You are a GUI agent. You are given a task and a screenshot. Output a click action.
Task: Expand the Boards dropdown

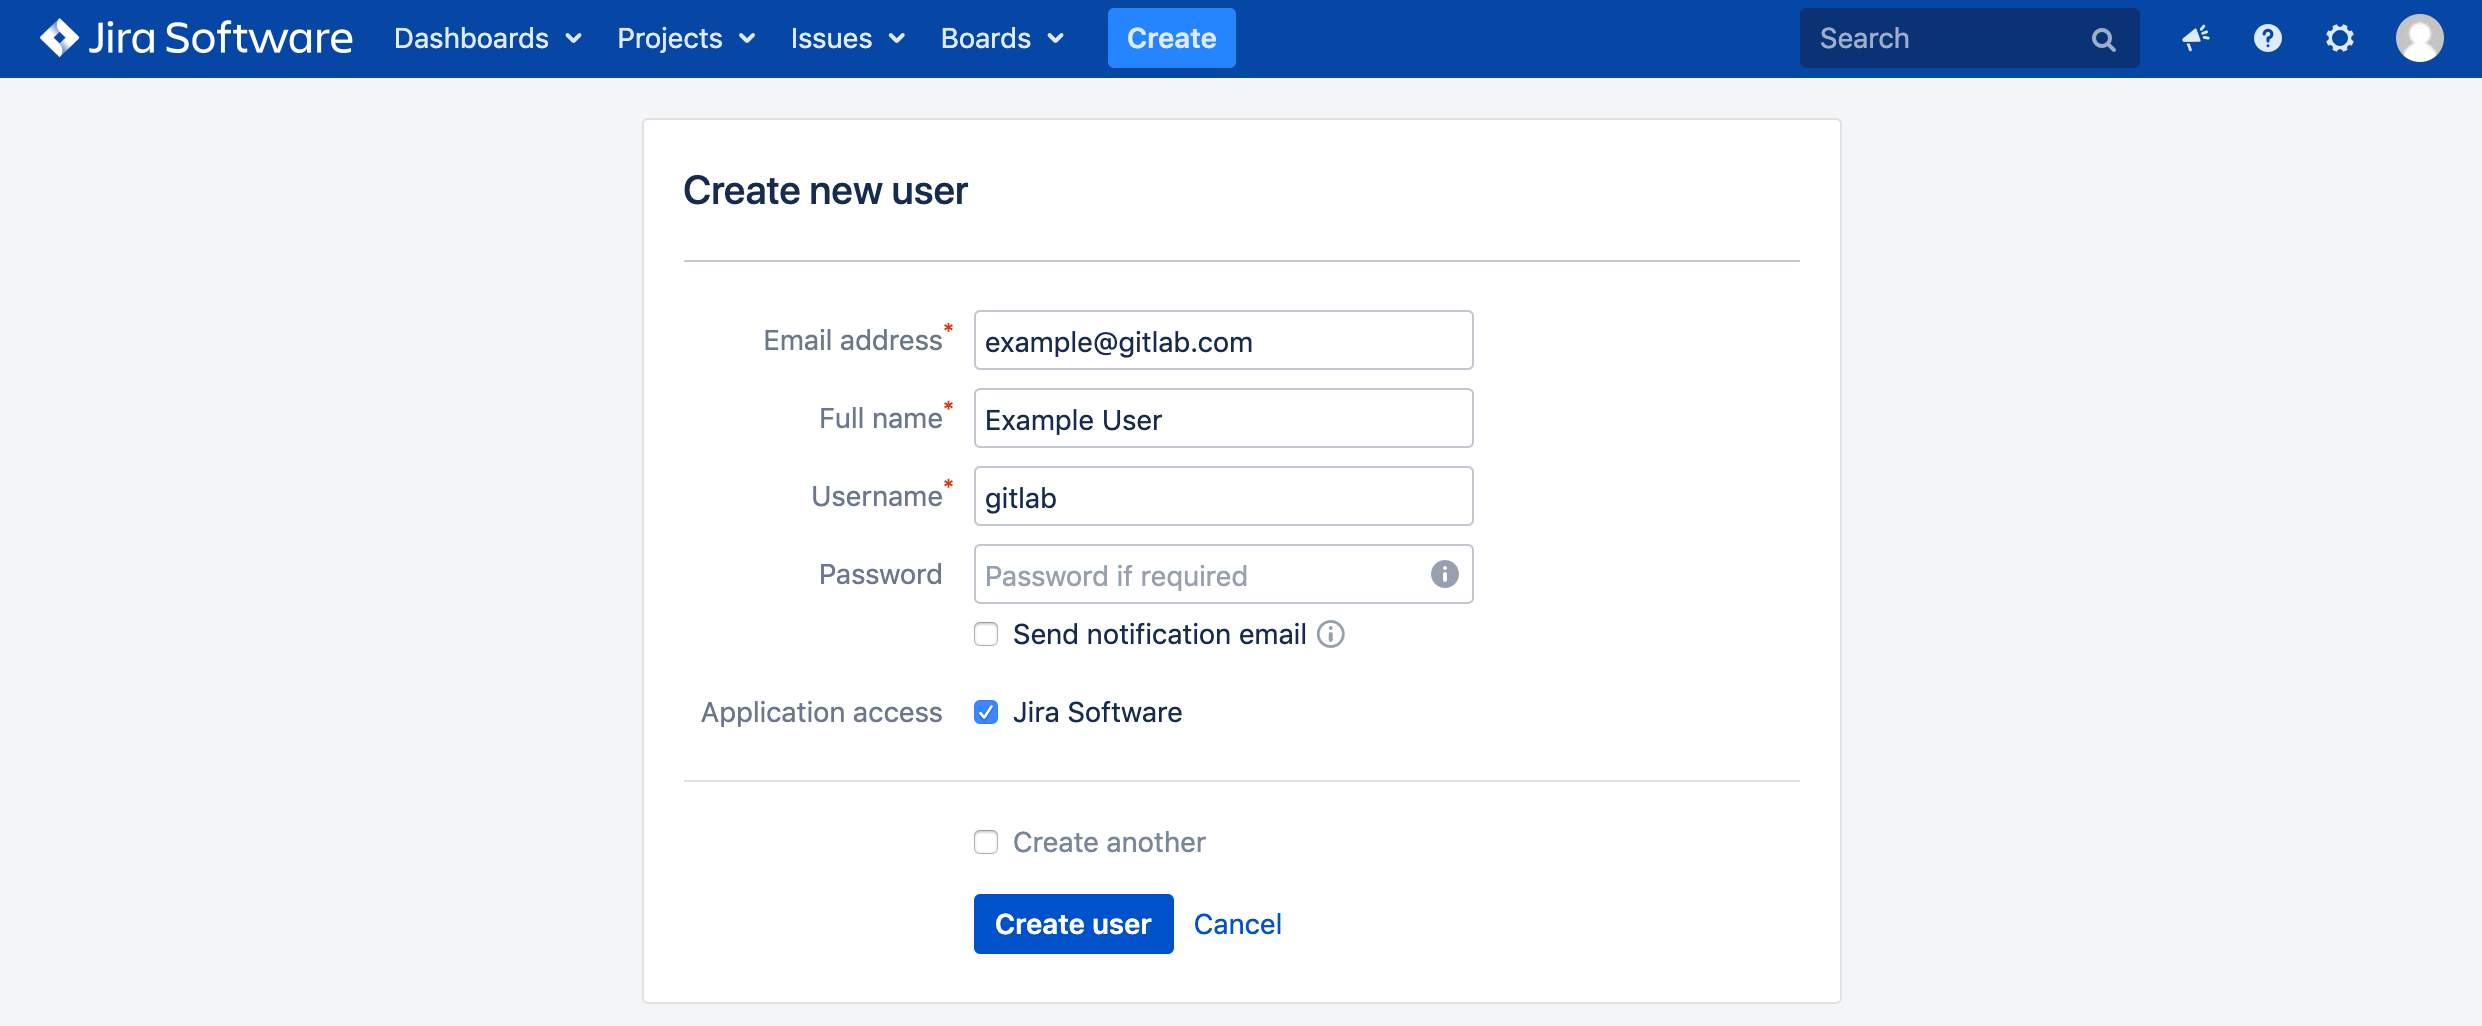[1002, 38]
